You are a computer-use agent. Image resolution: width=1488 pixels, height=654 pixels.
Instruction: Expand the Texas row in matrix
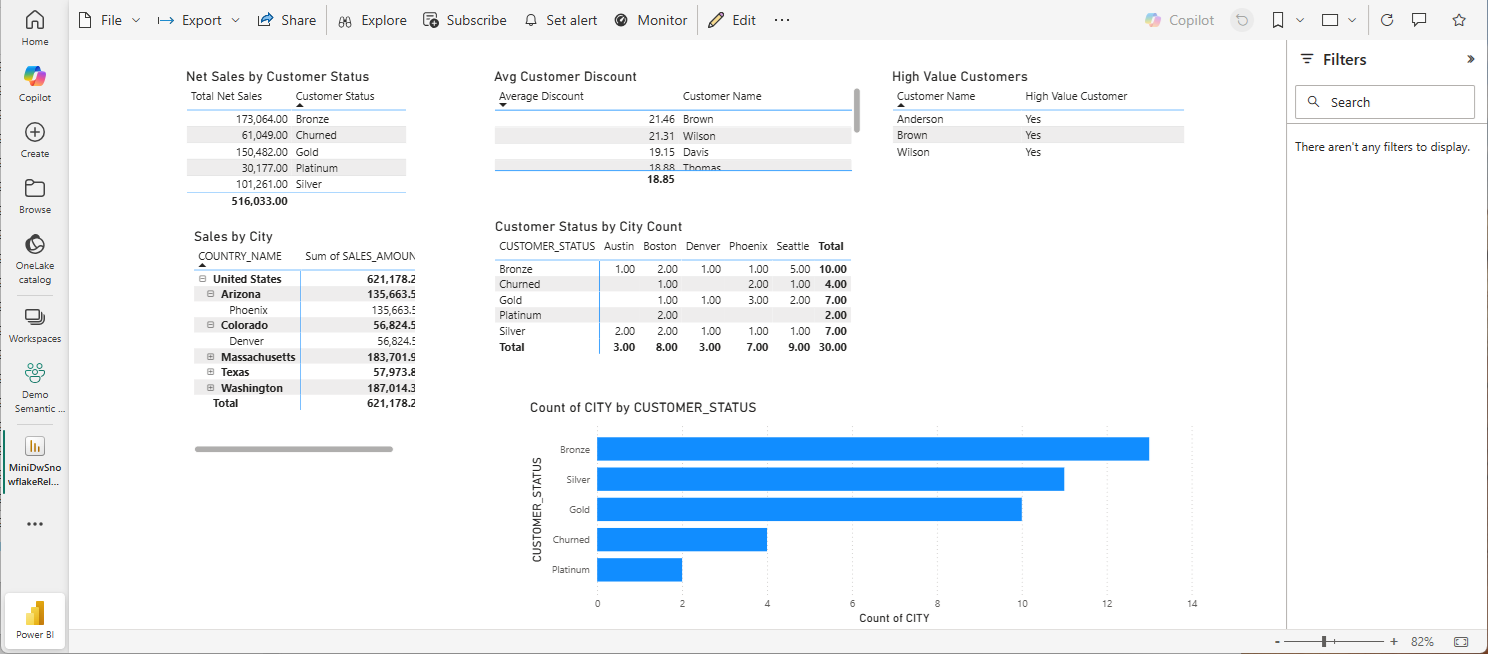pyautogui.click(x=211, y=372)
